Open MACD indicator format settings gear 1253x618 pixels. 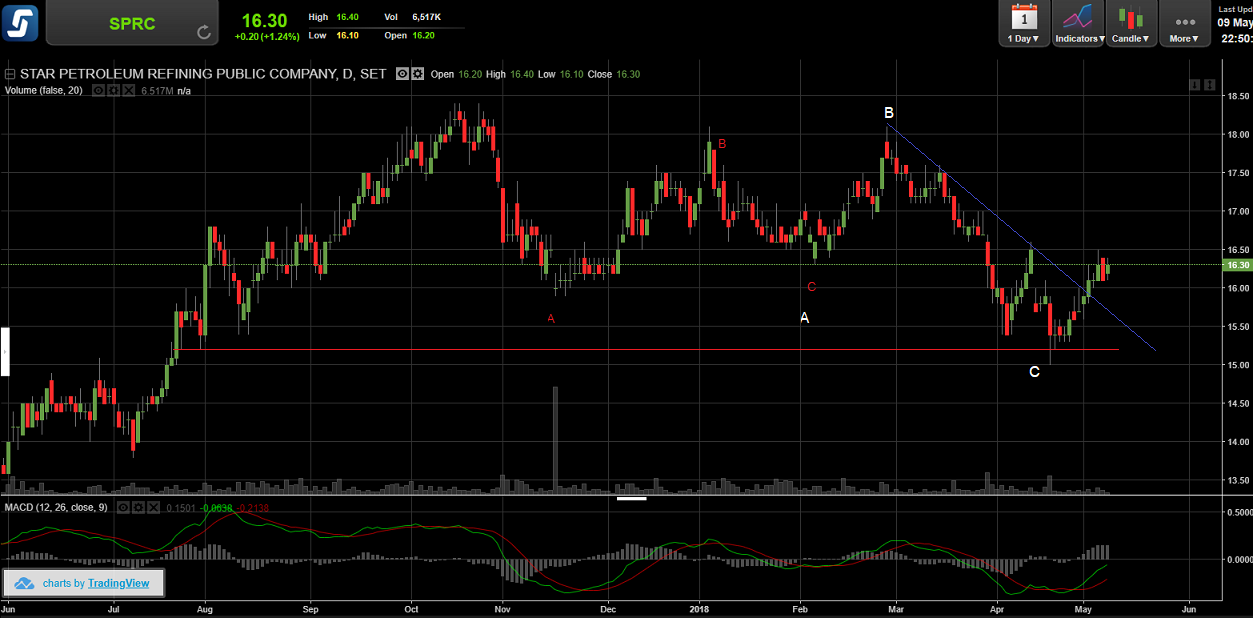(x=139, y=508)
